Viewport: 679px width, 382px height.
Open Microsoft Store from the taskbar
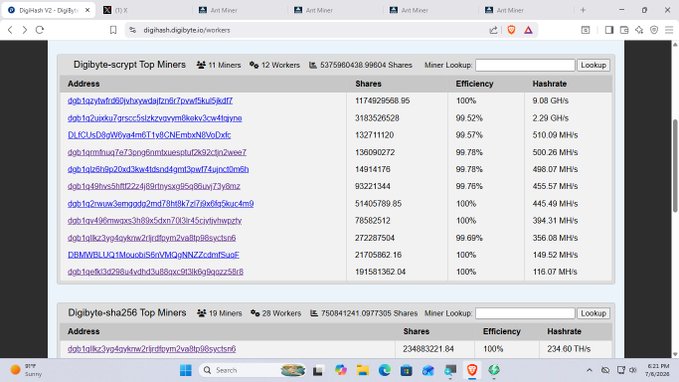(406, 370)
